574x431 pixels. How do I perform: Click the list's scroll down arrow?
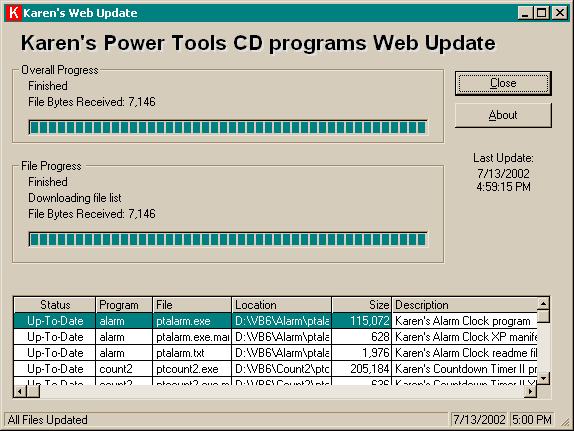(543, 379)
